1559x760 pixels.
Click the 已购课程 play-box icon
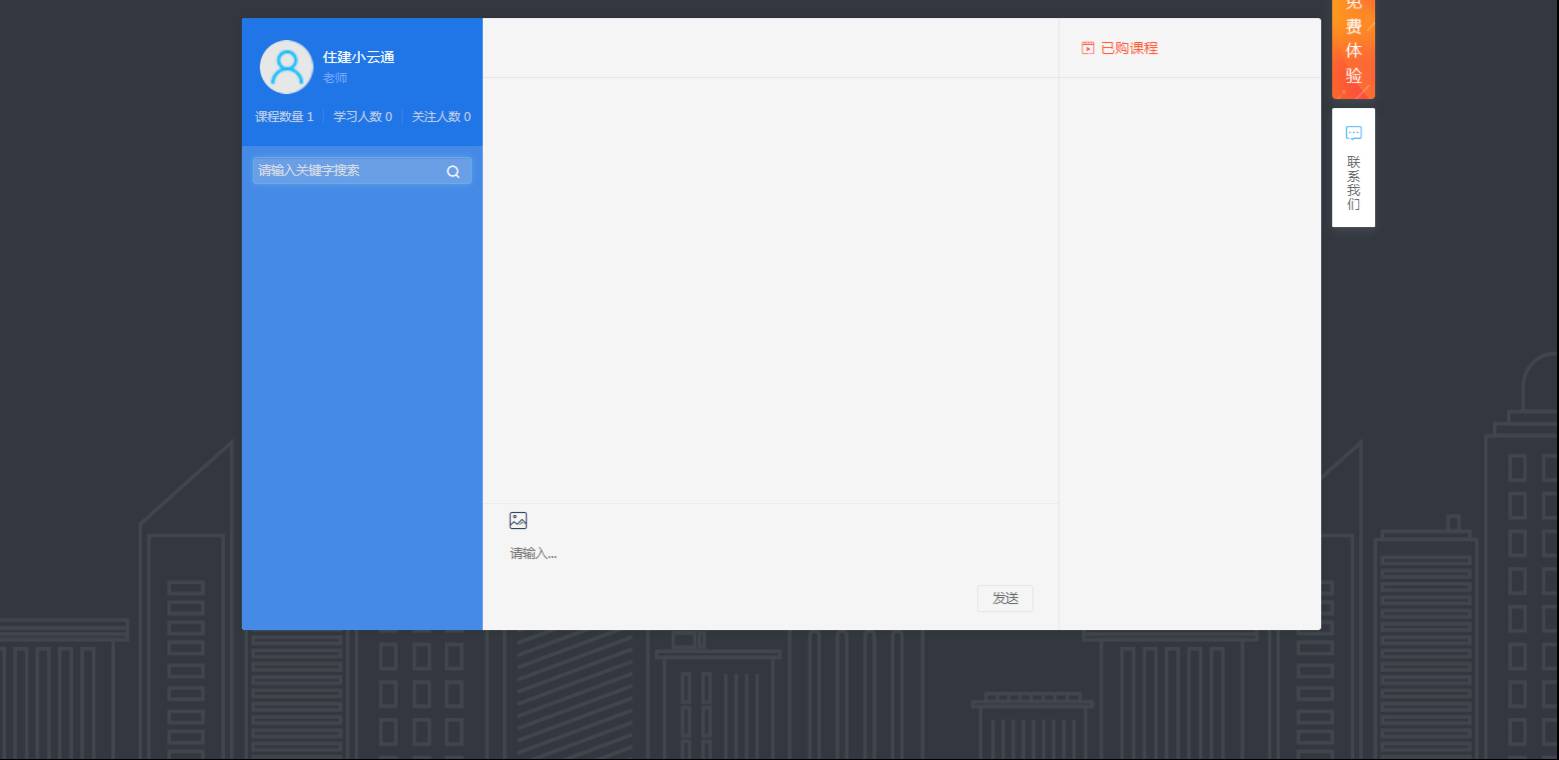(1088, 48)
